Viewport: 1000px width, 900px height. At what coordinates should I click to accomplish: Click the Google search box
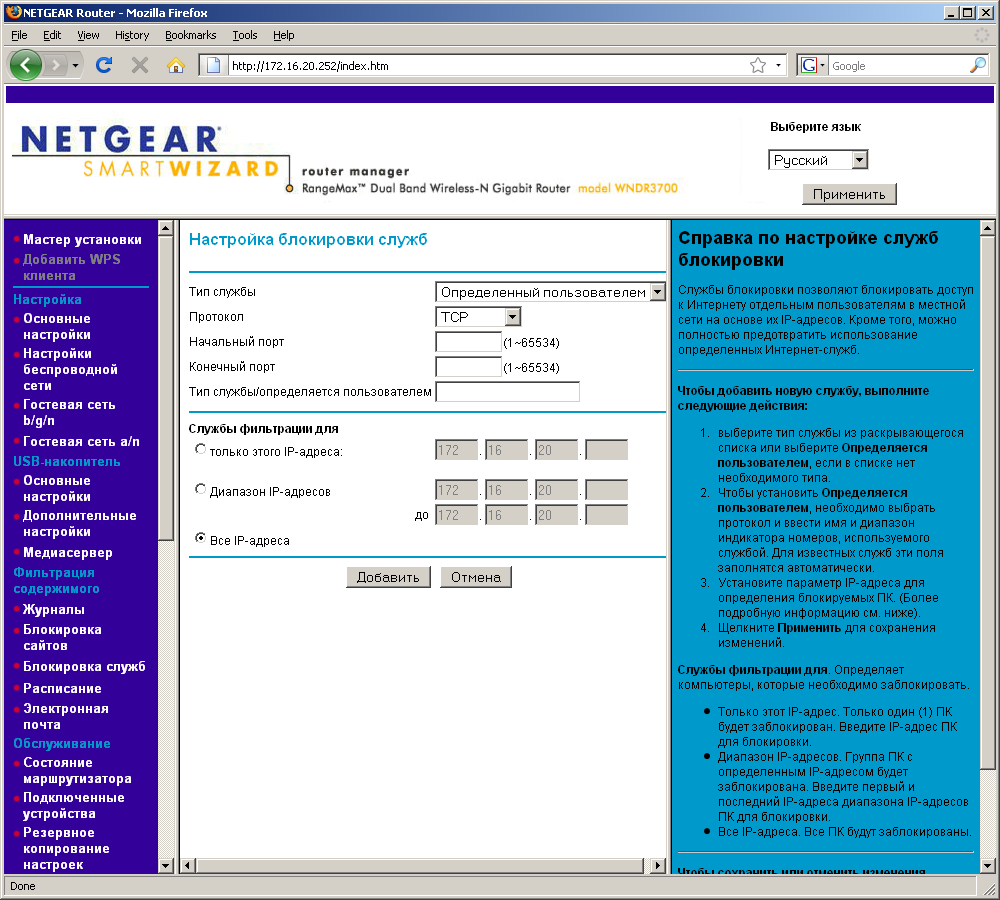tap(898, 65)
